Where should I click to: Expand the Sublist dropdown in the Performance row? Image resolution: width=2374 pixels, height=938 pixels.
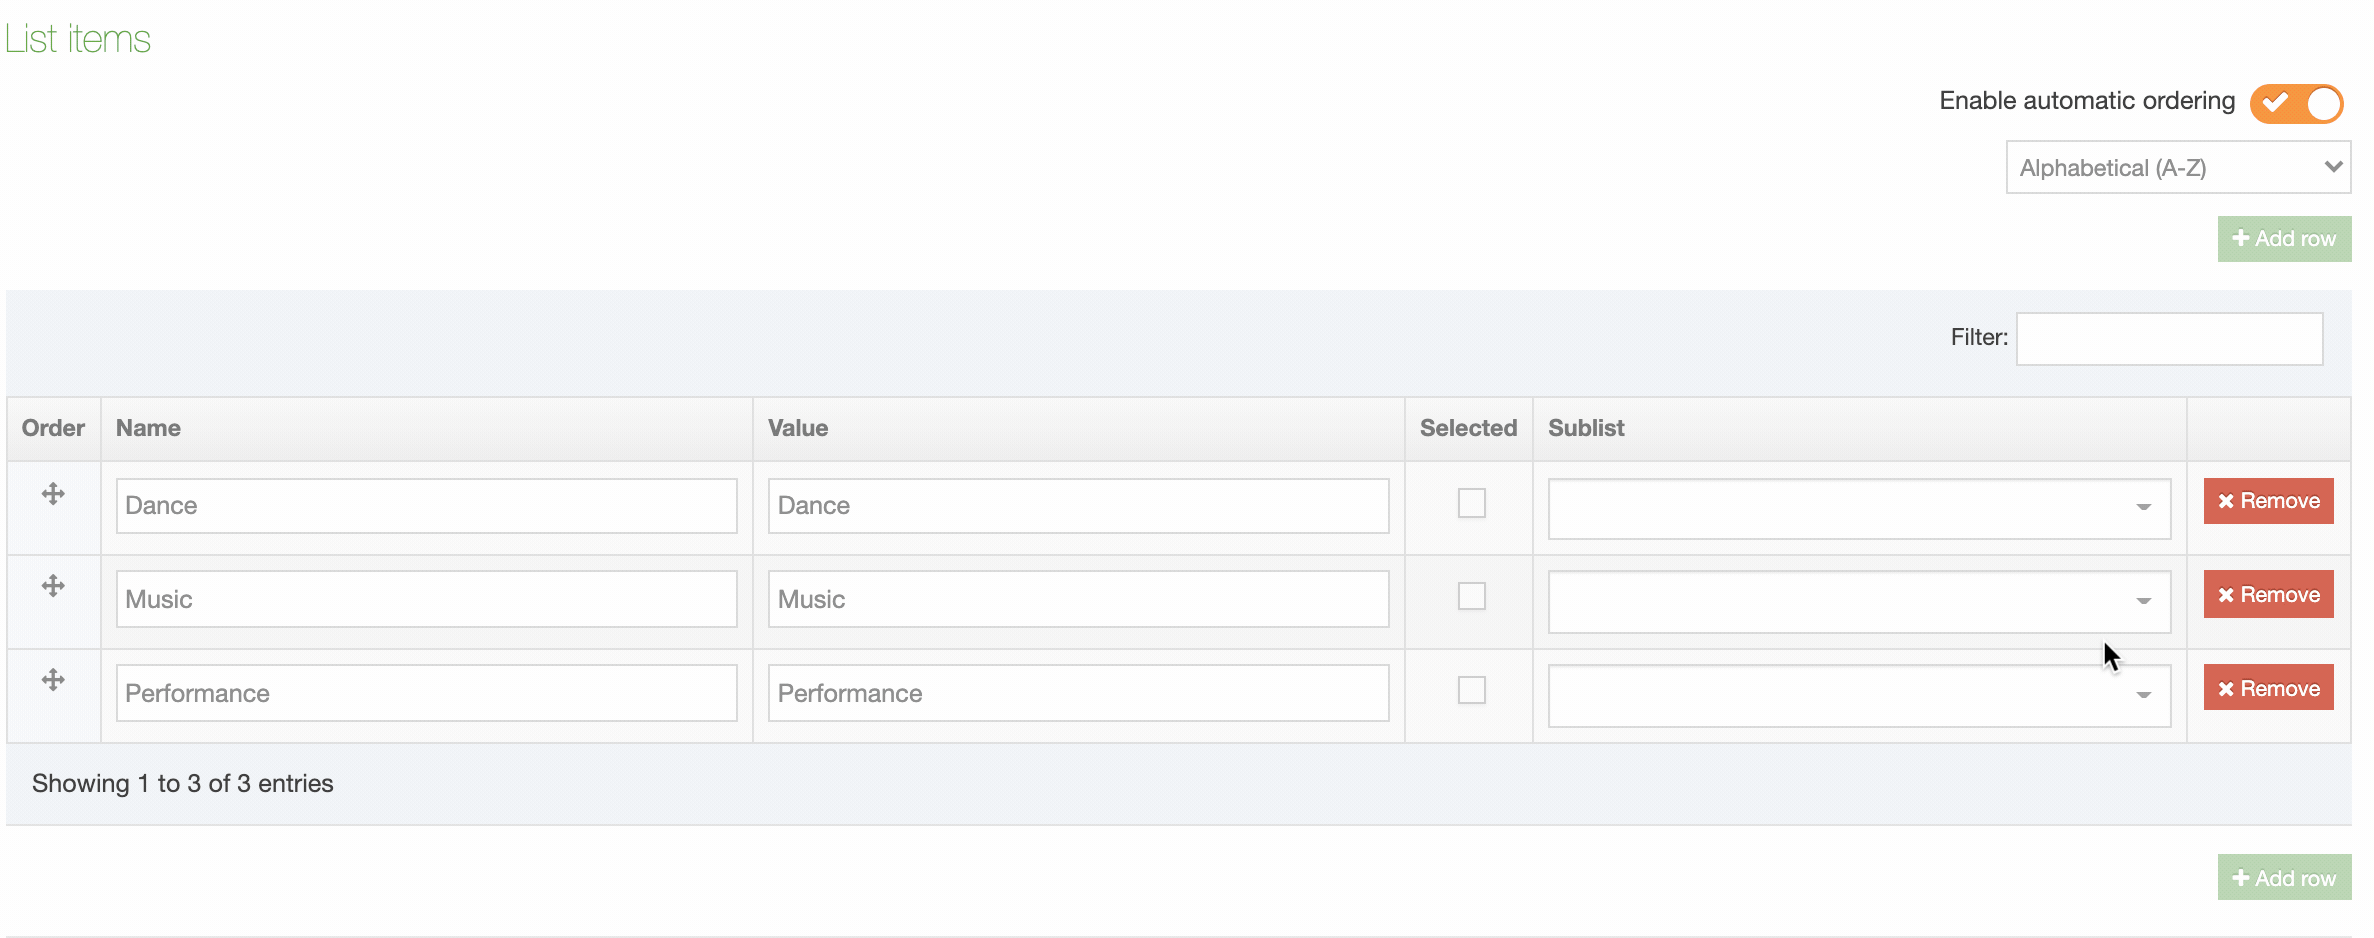[1858, 695]
